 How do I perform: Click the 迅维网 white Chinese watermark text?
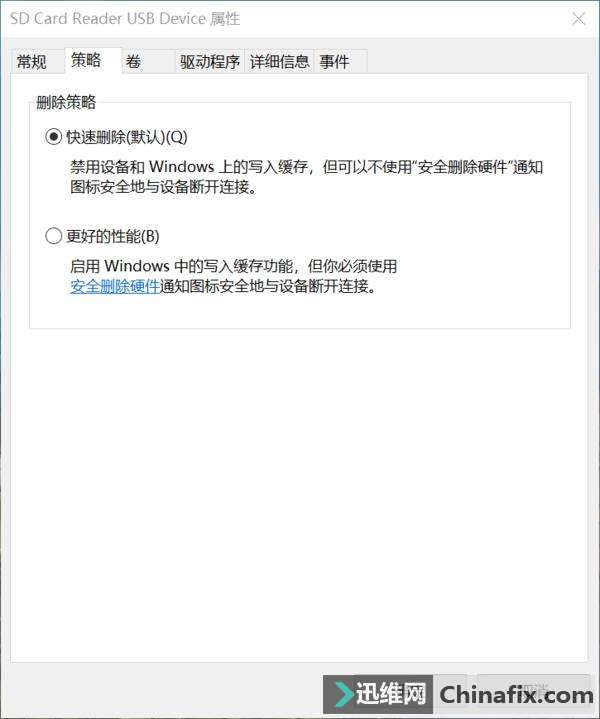[x=391, y=693]
